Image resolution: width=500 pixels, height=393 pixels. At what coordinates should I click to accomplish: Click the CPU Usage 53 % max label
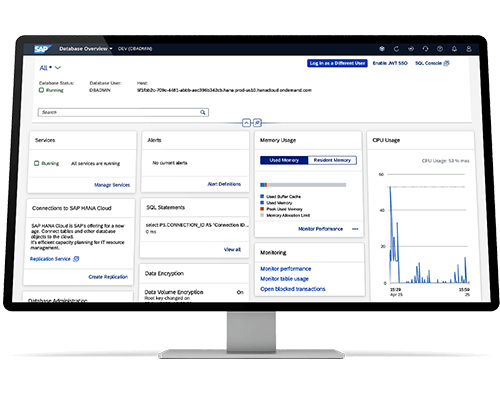point(446,161)
